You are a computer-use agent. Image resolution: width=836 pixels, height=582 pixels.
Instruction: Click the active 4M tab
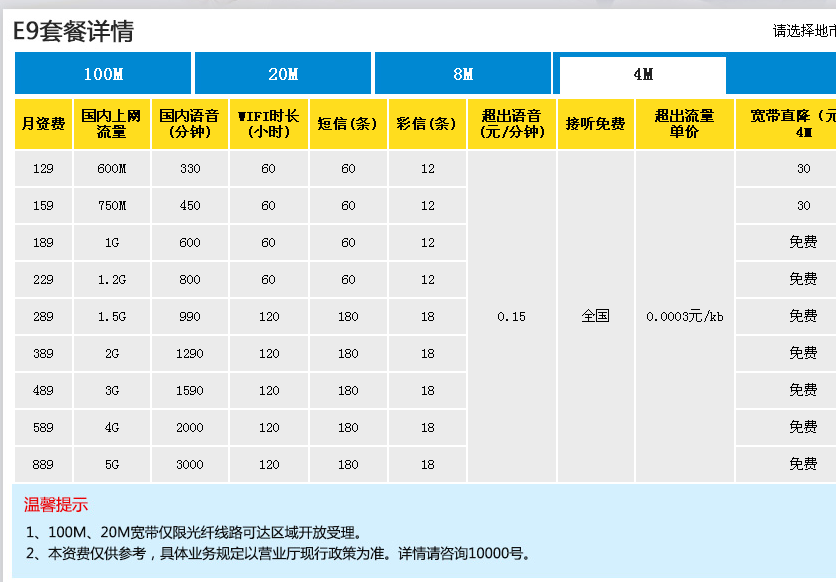tap(643, 75)
